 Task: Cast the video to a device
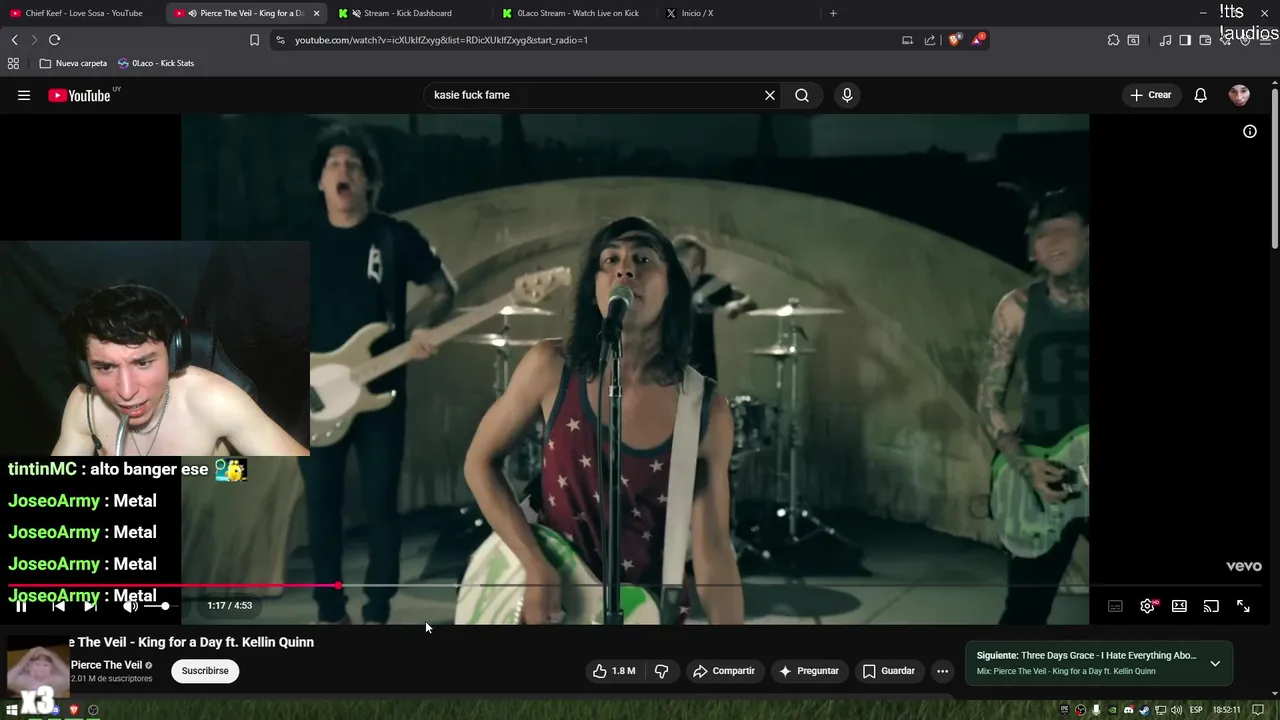point(1211,606)
